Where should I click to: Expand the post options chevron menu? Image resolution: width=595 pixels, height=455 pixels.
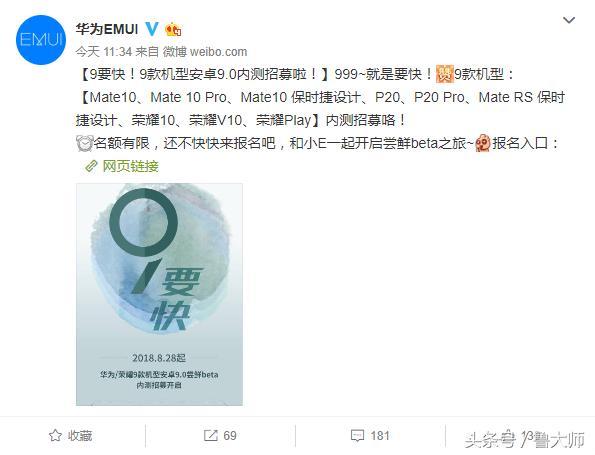click(568, 20)
